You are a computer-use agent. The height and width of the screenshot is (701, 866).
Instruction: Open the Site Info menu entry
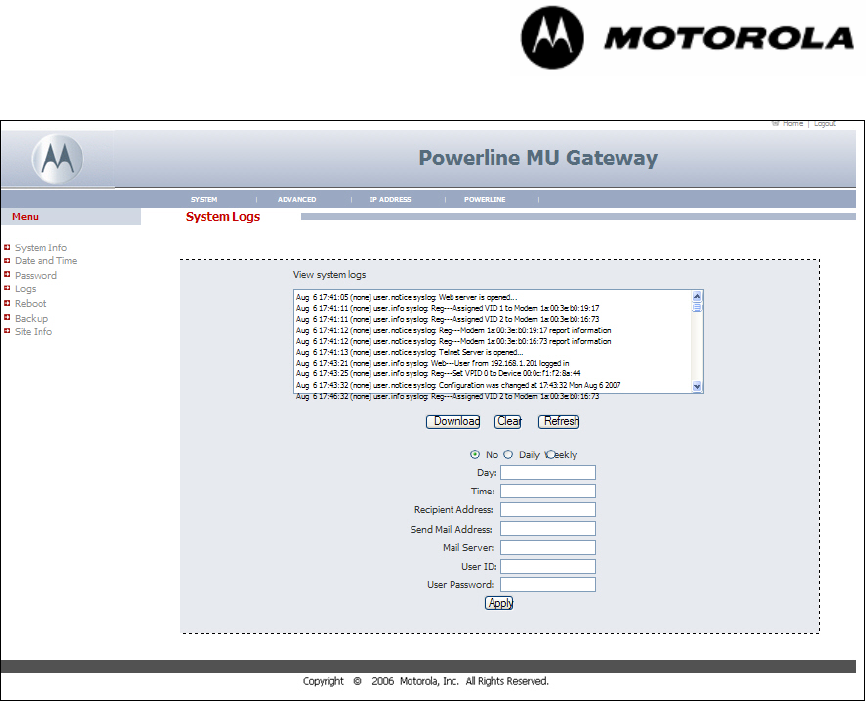(33, 331)
